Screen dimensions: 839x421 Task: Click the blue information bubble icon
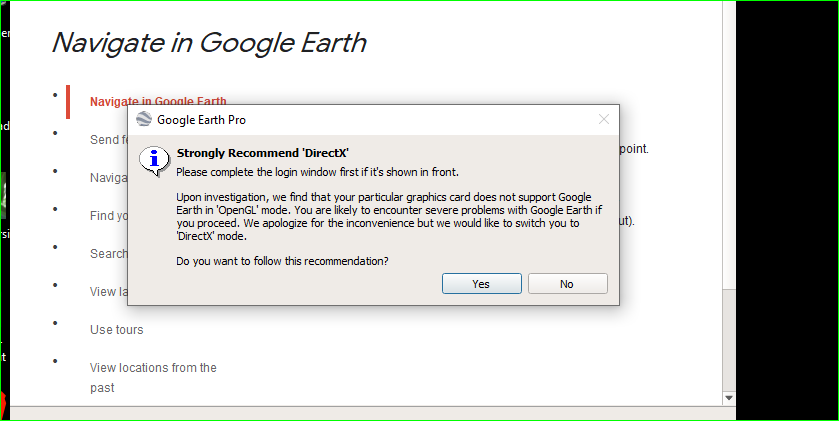(154, 160)
